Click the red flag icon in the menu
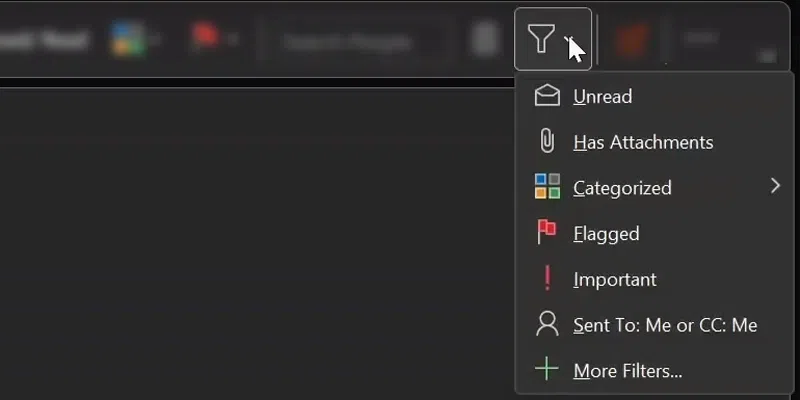 pos(547,232)
